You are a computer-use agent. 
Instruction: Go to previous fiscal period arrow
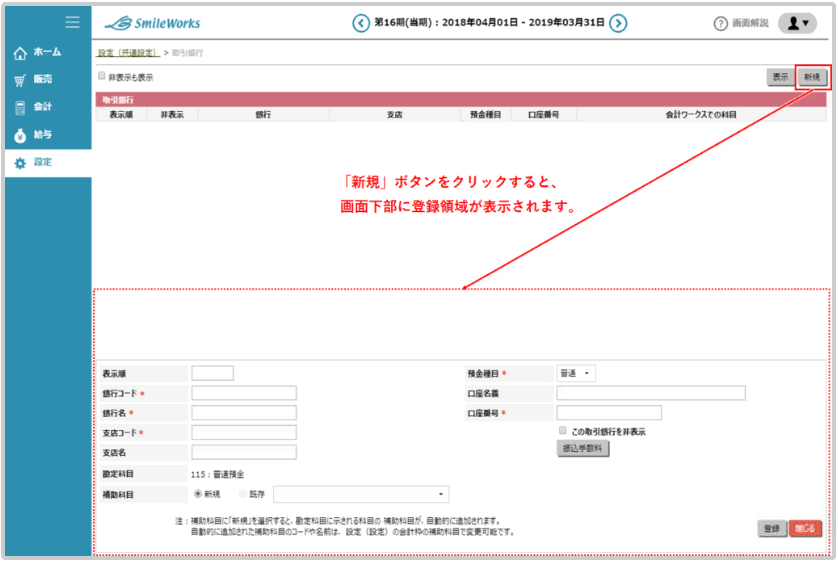(361, 23)
